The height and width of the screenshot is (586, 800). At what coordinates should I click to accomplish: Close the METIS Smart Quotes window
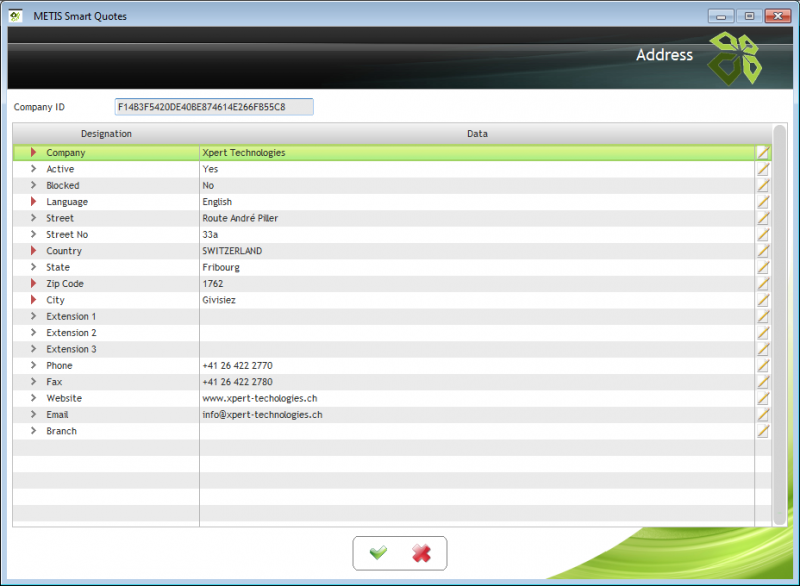click(778, 16)
